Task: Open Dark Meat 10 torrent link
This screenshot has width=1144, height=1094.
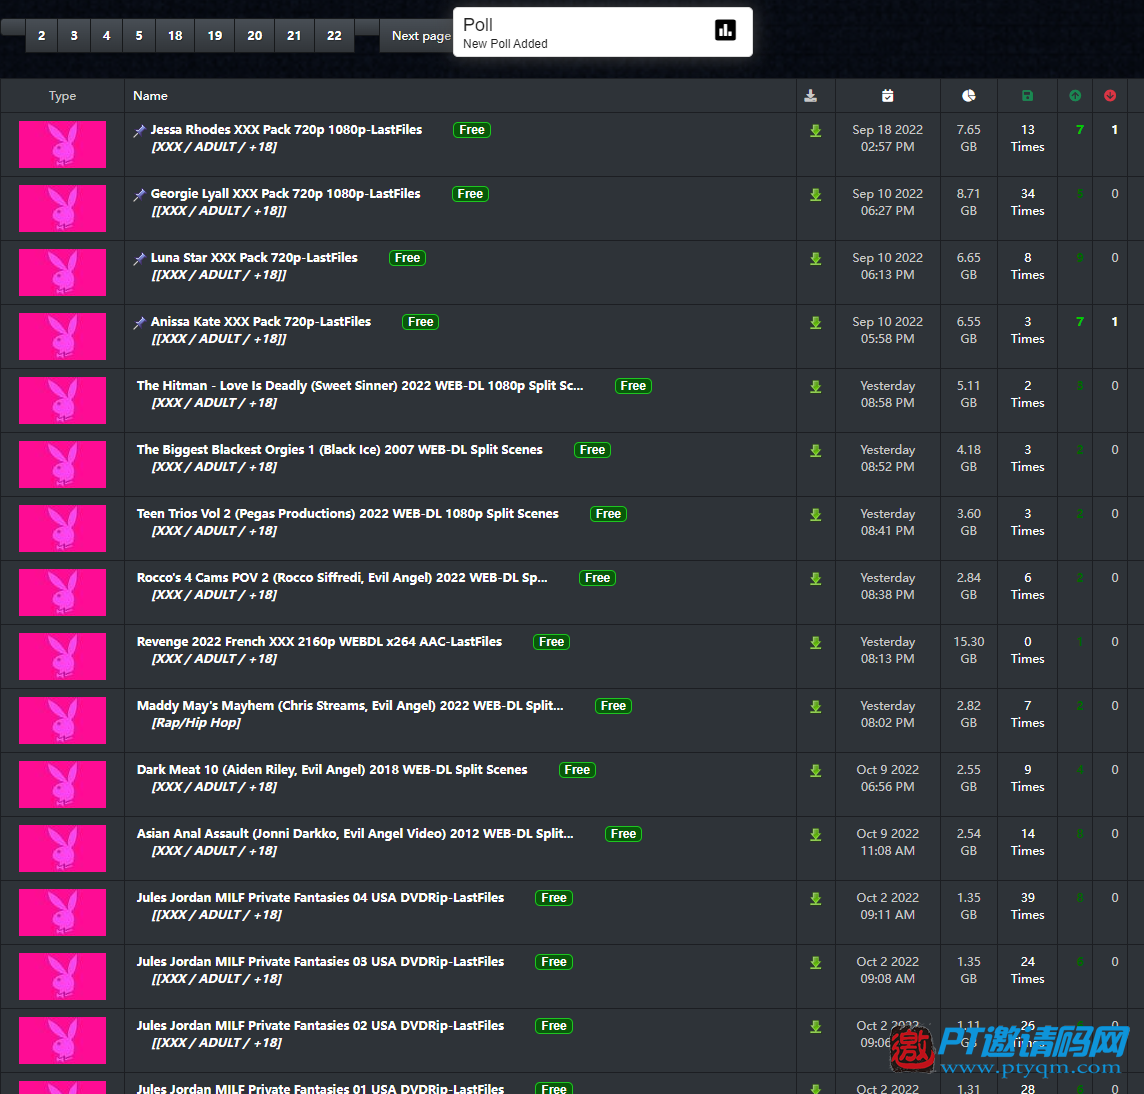Action: point(332,770)
